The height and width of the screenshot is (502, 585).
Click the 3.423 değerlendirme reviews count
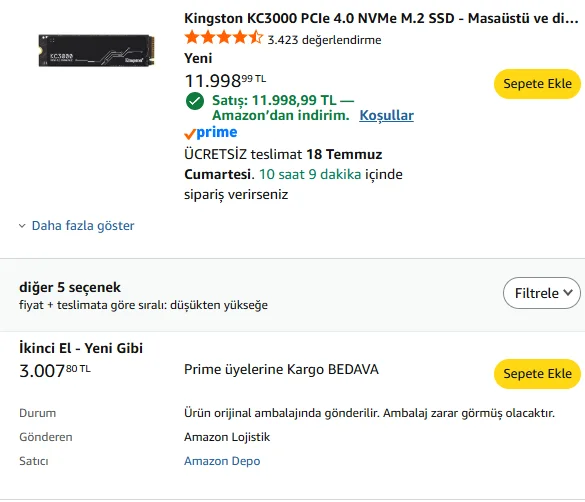point(324,40)
